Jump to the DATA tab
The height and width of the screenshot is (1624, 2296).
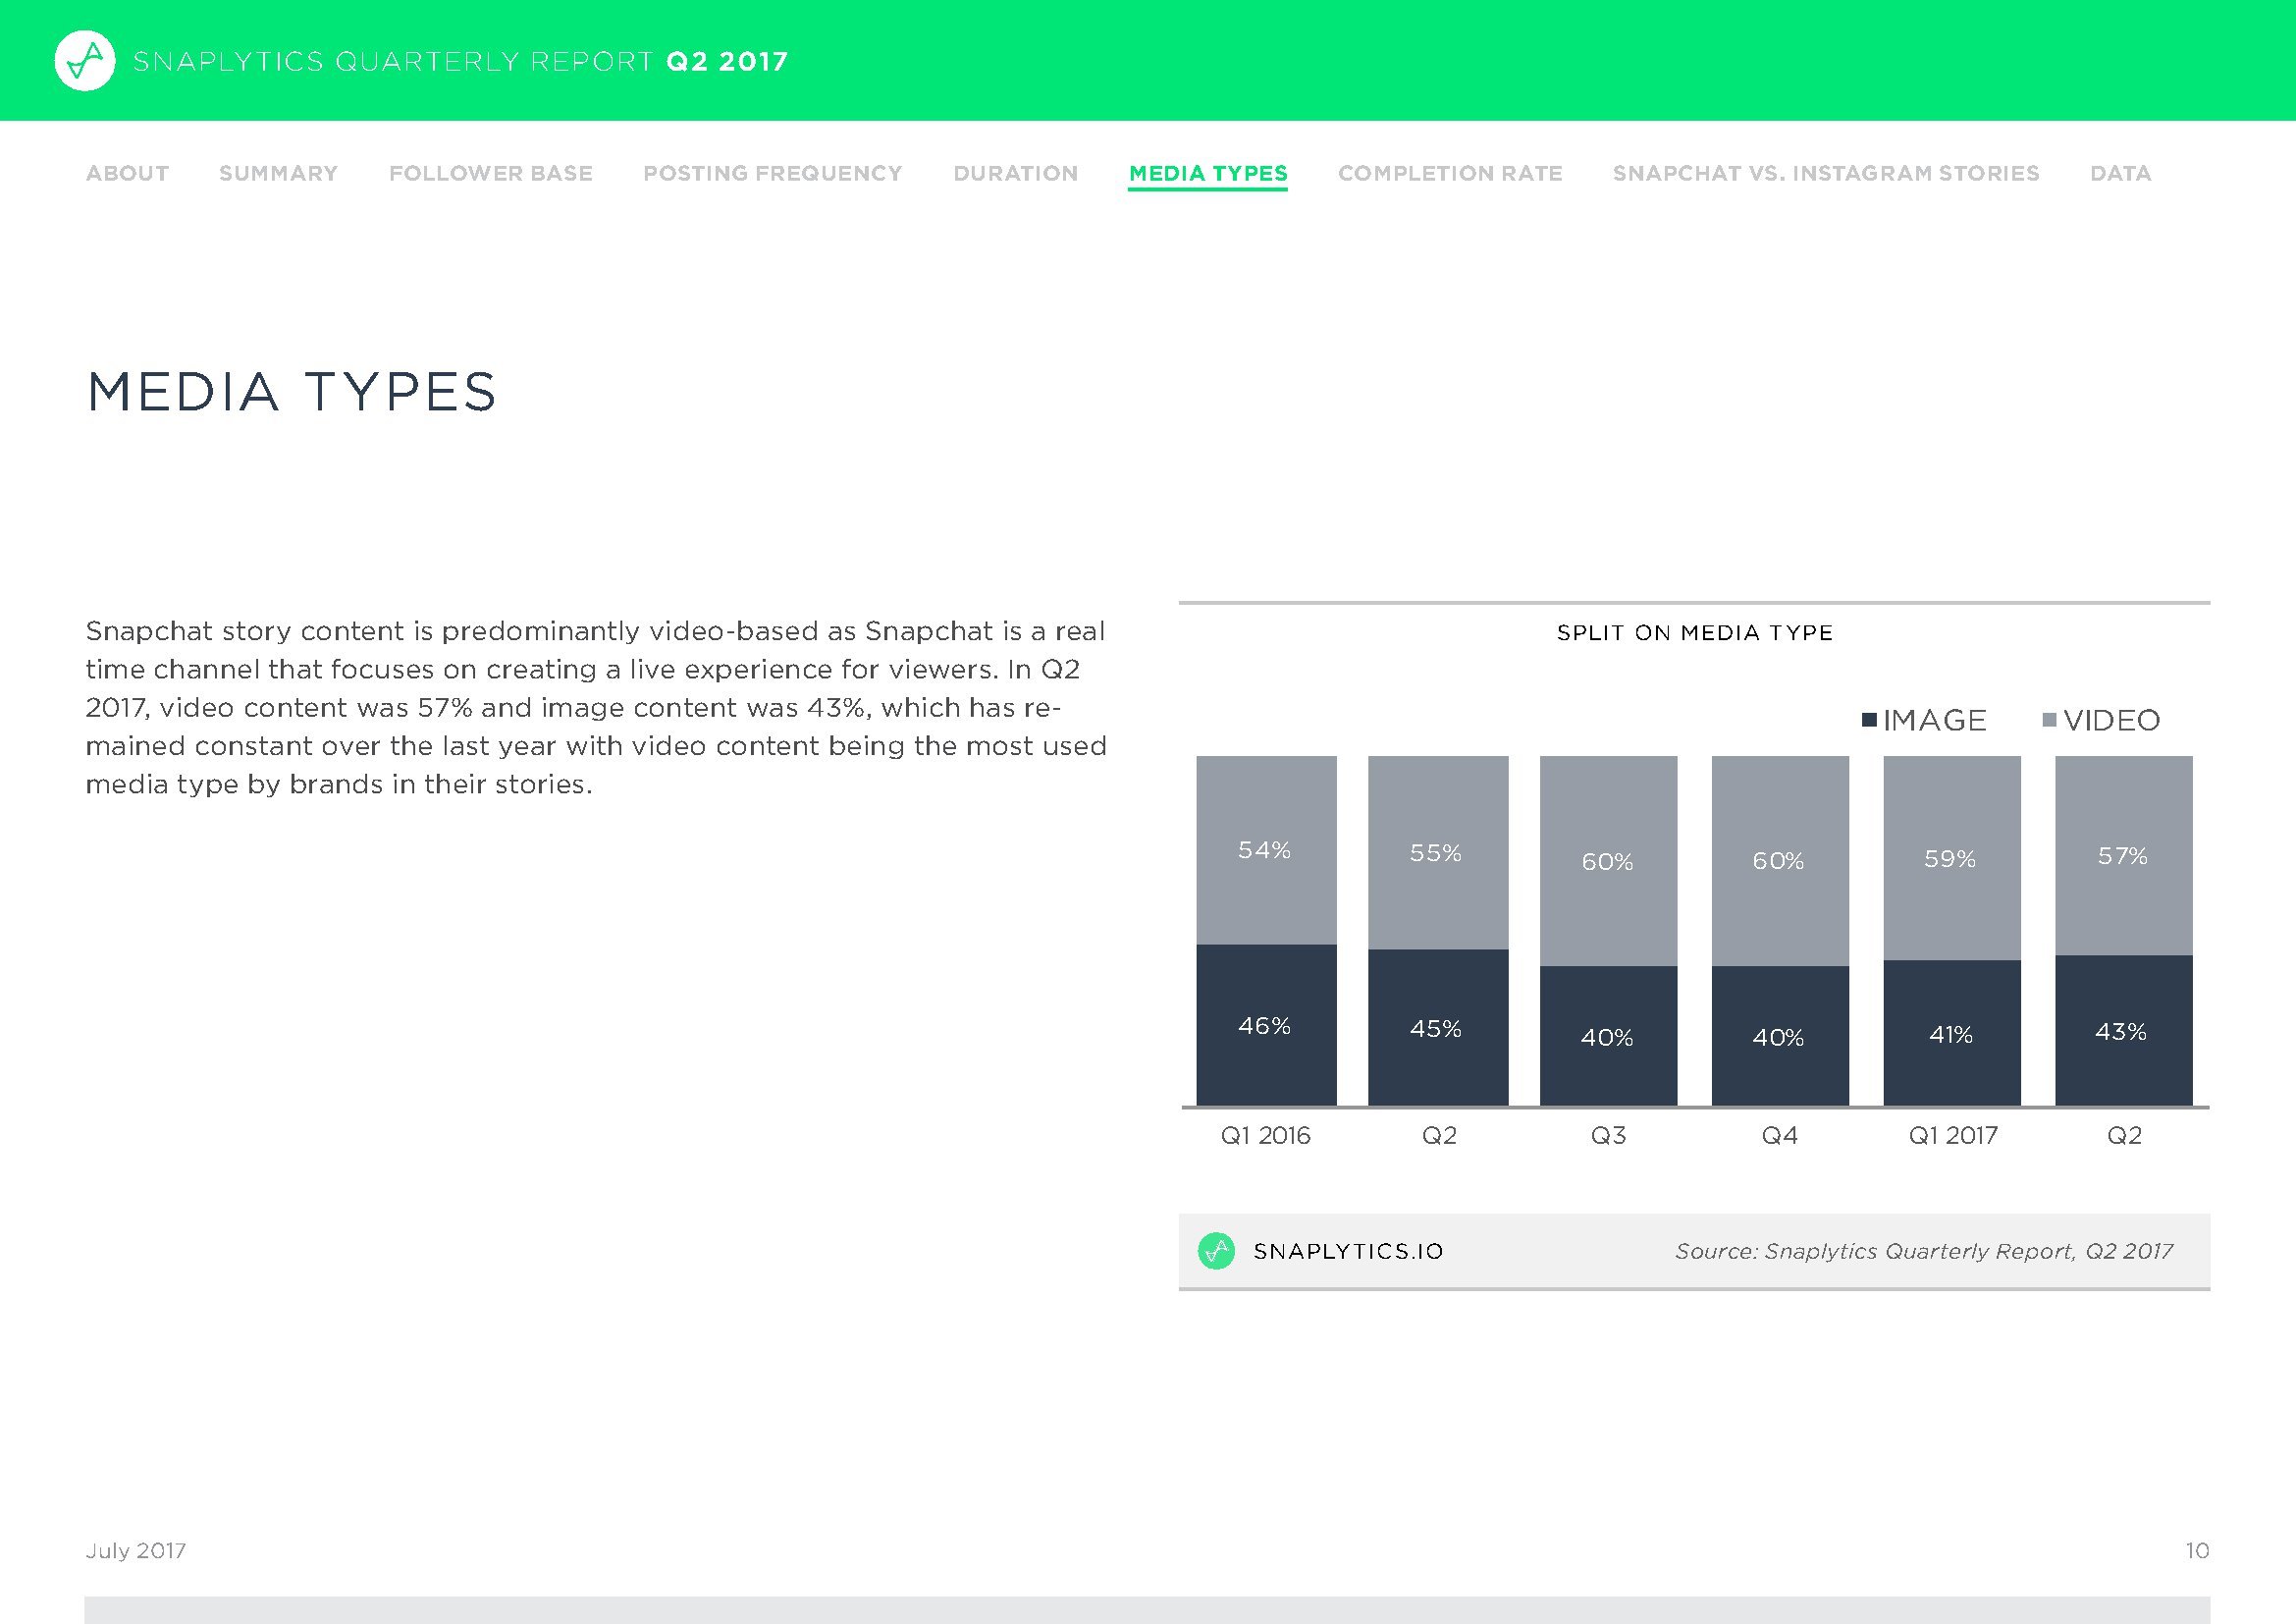coord(2120,173)
